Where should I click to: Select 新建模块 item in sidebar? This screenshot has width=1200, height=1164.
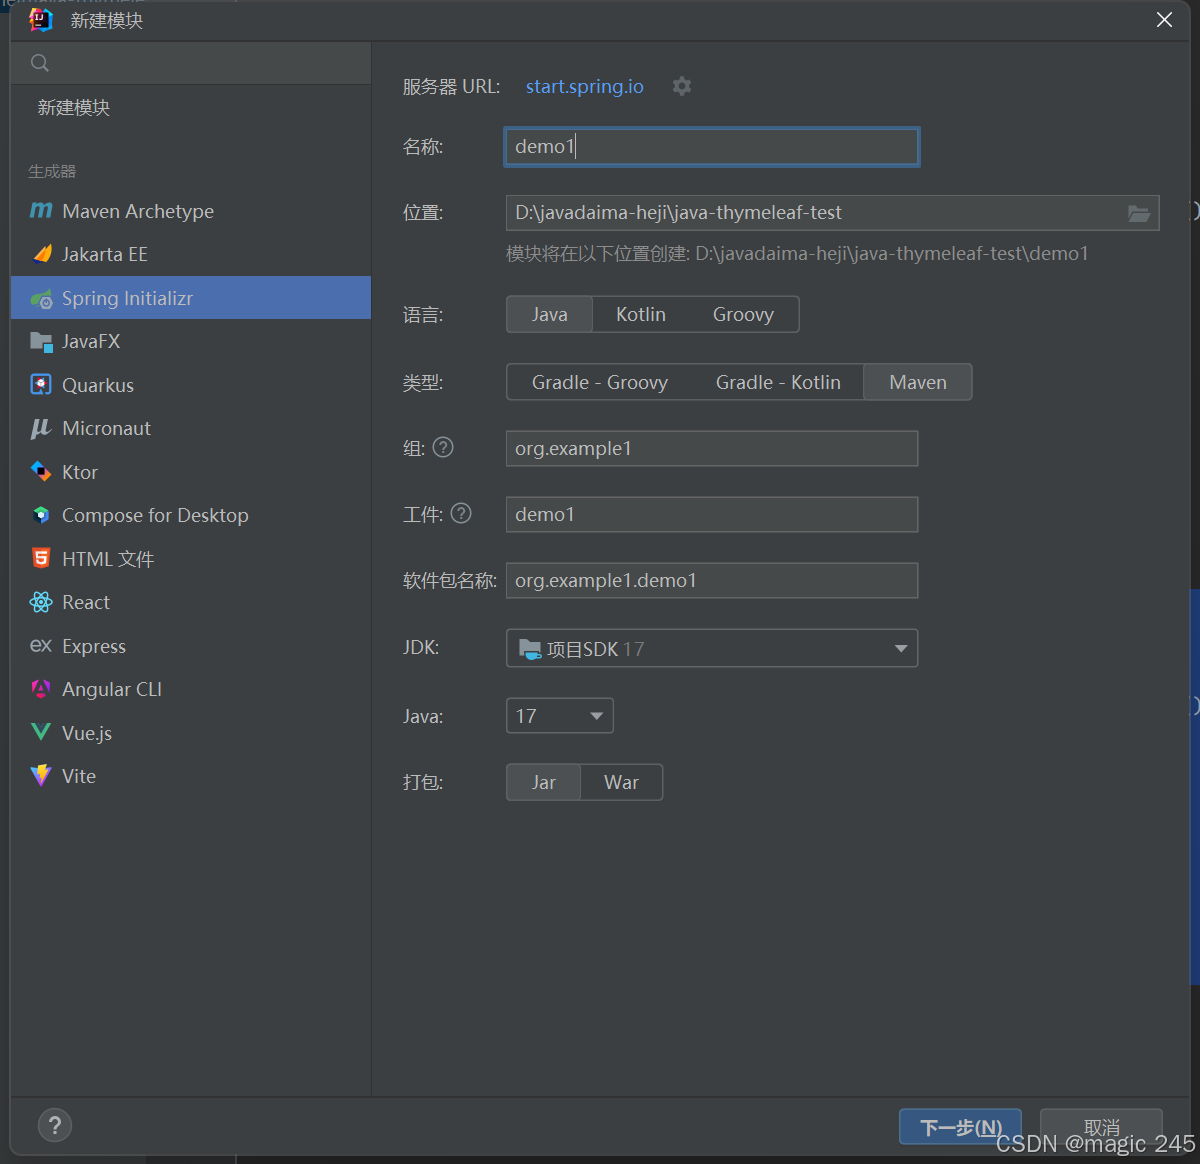(191, 107)
